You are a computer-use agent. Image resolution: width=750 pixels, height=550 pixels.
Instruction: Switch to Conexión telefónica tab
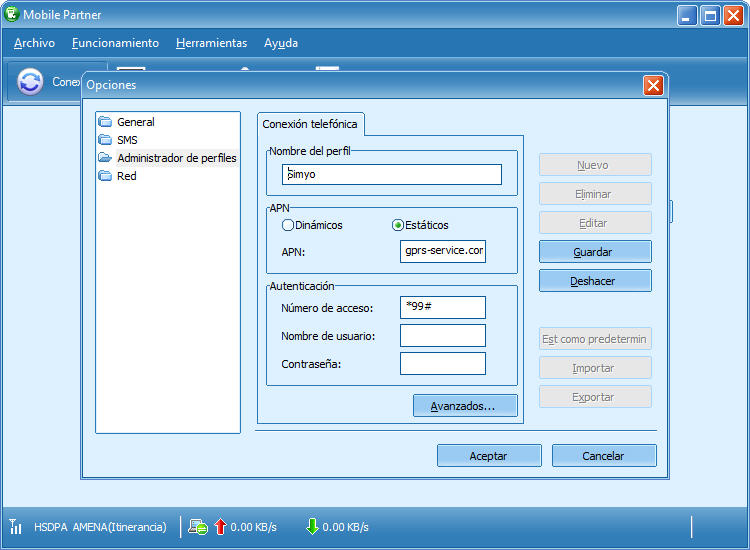(310, 124)
